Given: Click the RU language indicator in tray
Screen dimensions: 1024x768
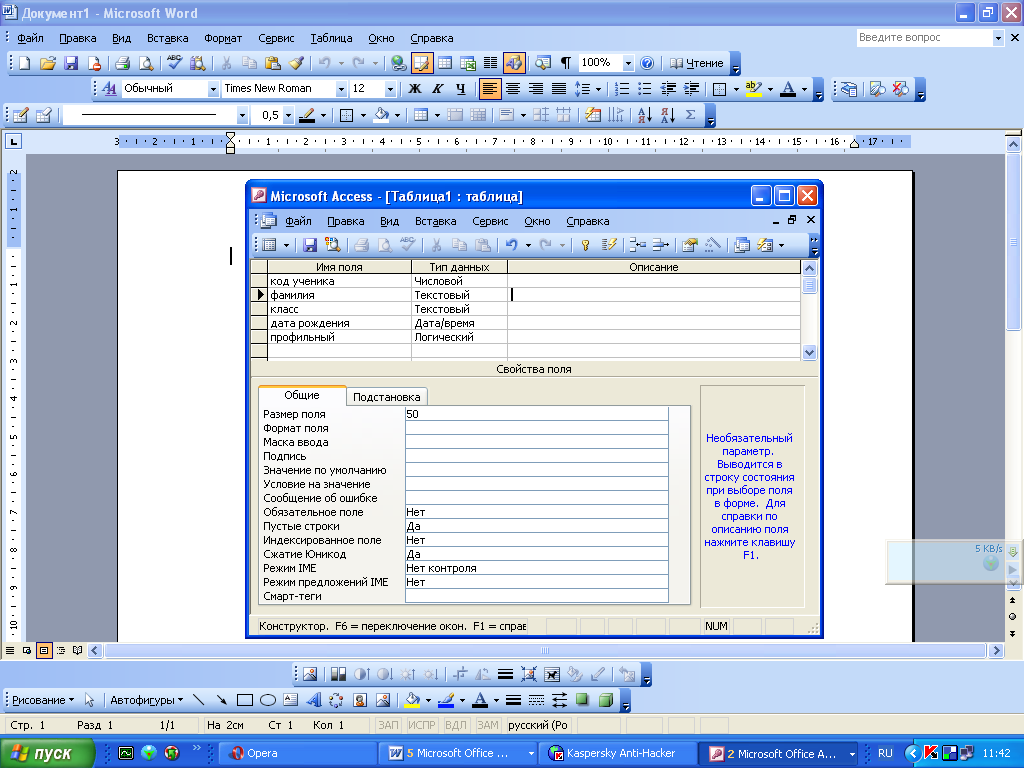Looking at the screenshot, I should point(885,753).
